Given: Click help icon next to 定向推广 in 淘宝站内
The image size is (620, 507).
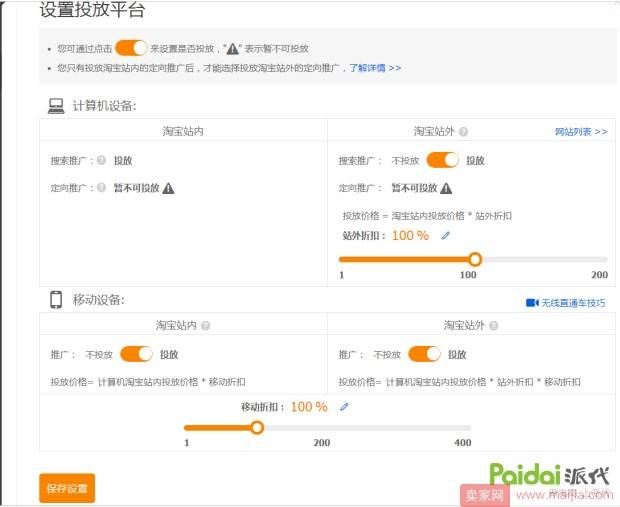Looking at the screenshot, I should (101, 187).
